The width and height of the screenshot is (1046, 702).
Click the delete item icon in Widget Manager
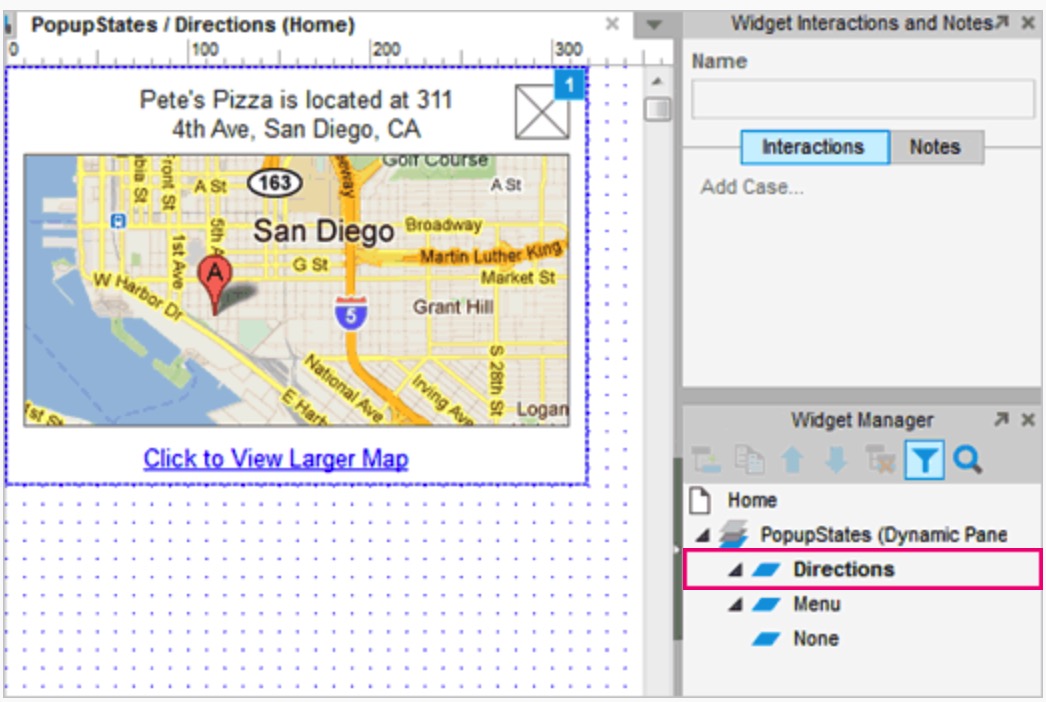(x=881, y=460)
